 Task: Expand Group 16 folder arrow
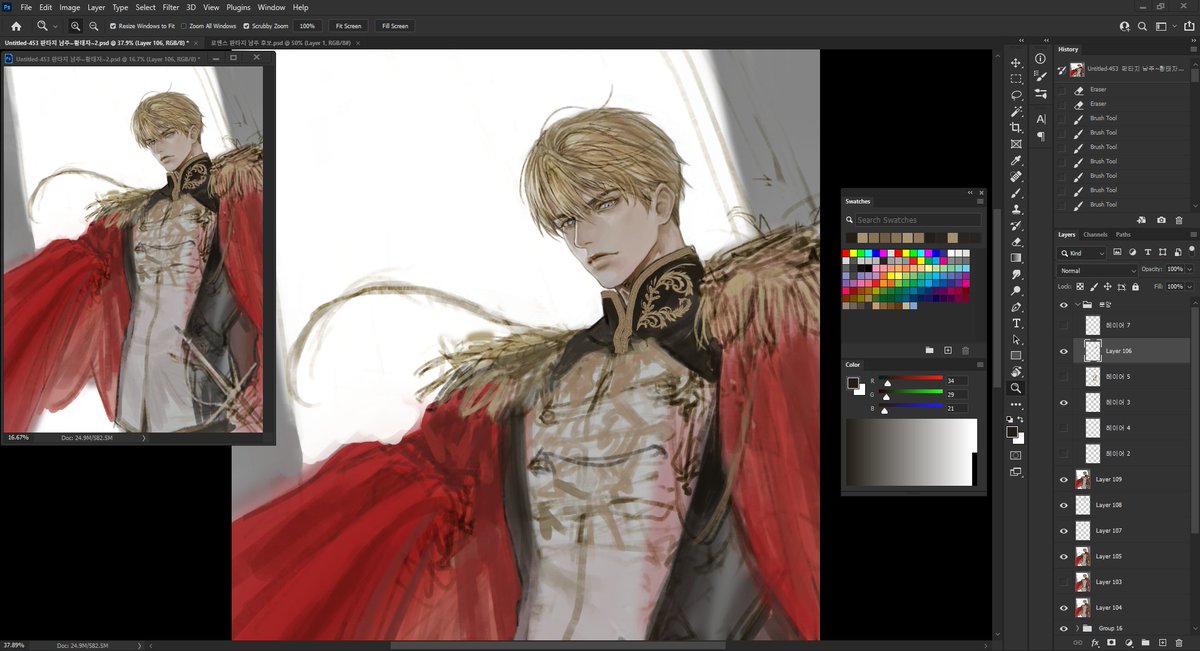(1078, 628)
